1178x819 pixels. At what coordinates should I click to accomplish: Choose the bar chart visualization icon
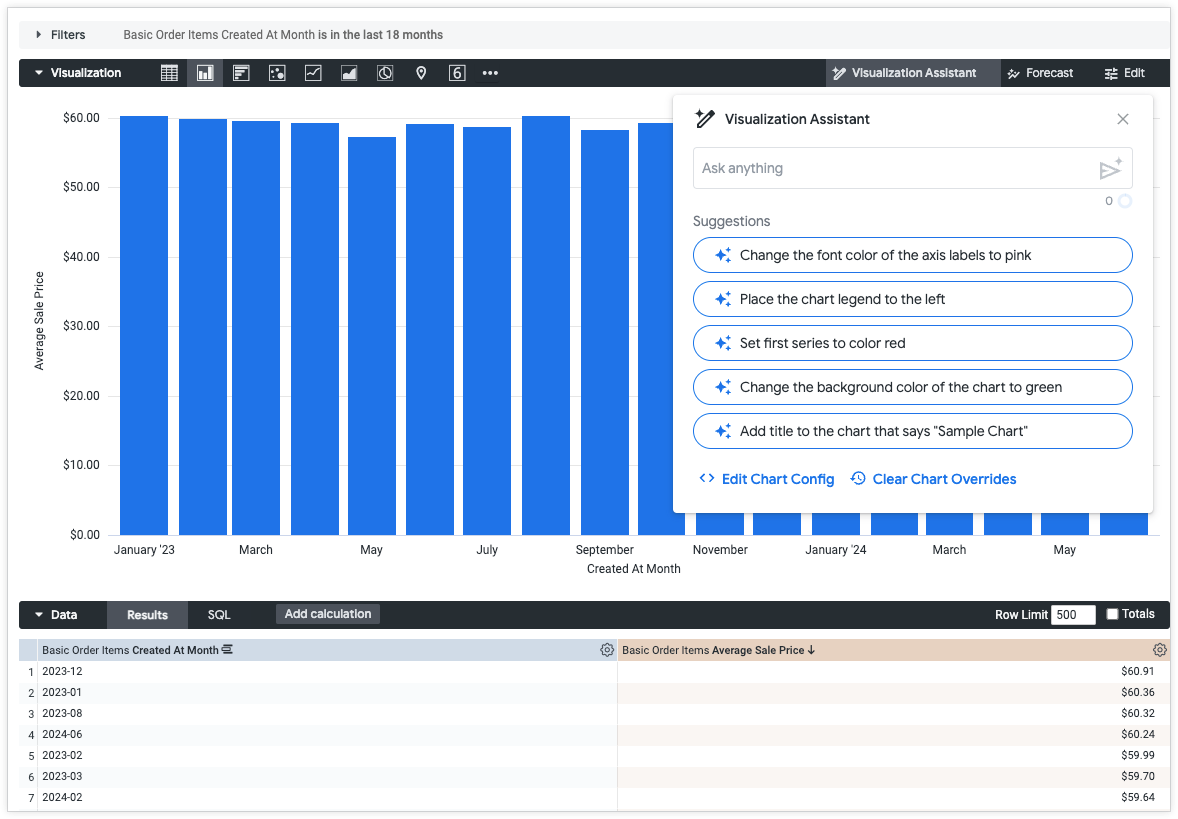pos(241,73)
